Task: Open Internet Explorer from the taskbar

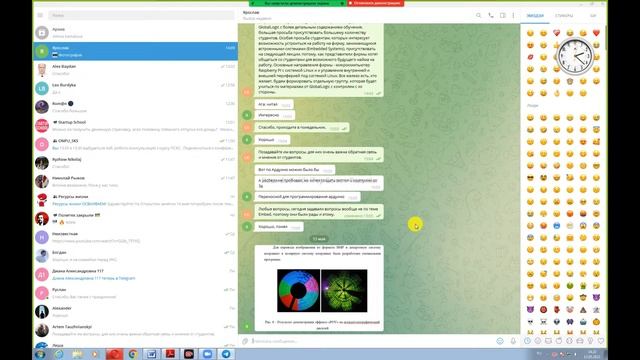Action: 59,354
